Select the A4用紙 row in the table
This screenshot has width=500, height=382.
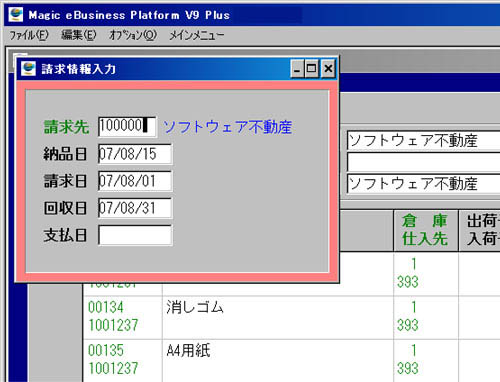click(291, 361)
